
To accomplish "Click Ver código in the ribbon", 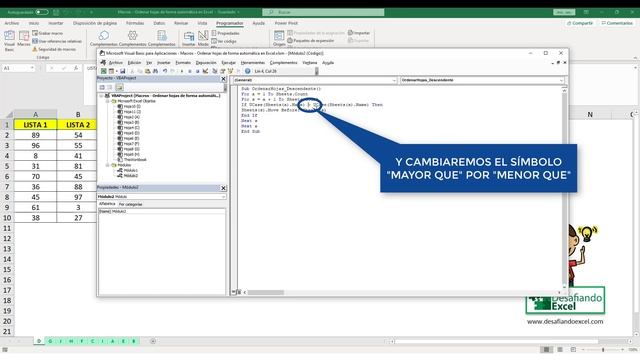I will pyautogui.click(x=224, y=41).
